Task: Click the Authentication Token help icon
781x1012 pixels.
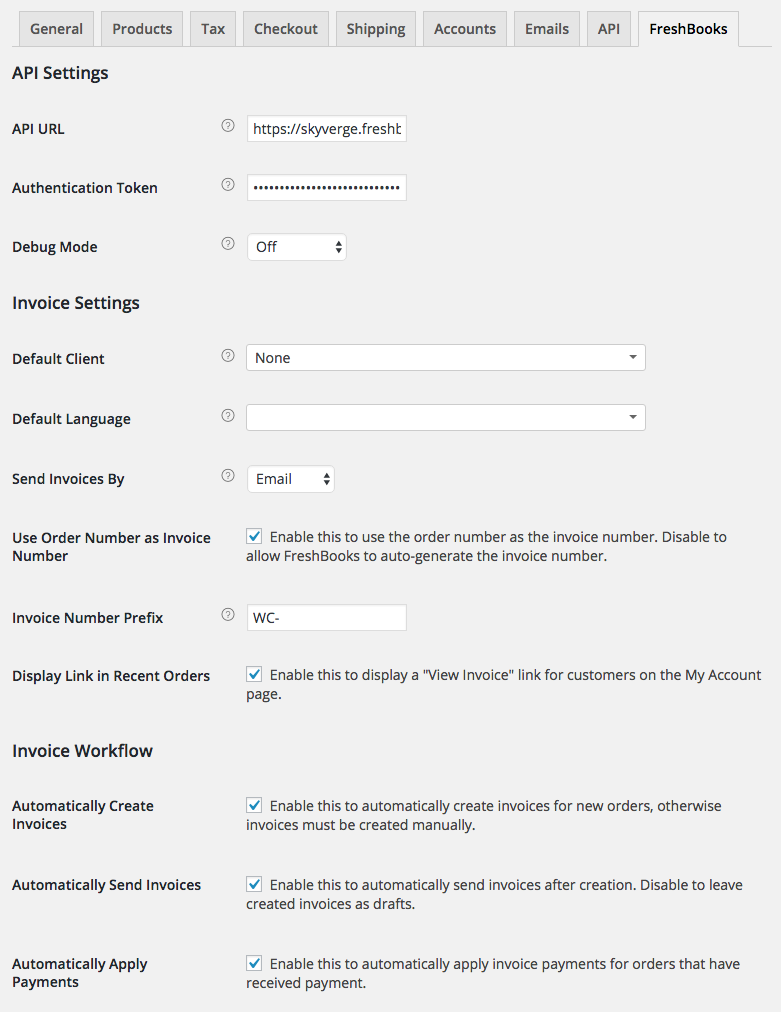Action: pyautogui.click(x=228, y=185)
